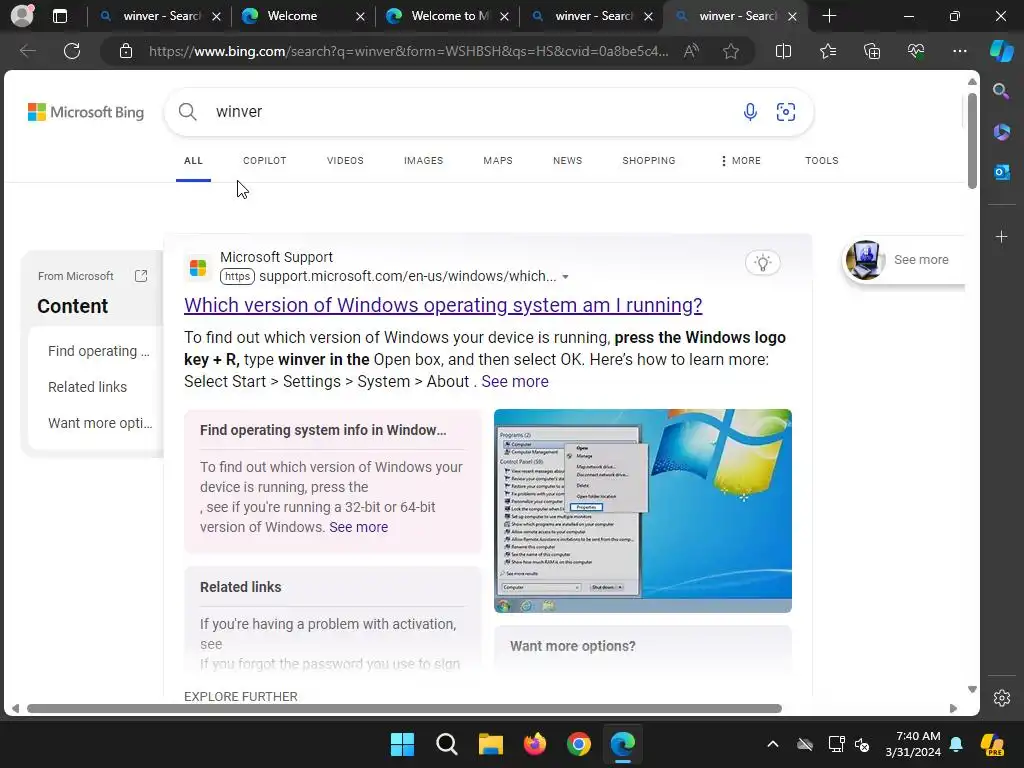Open Microsoft 365 sidebar icon

click(1001, 132)
